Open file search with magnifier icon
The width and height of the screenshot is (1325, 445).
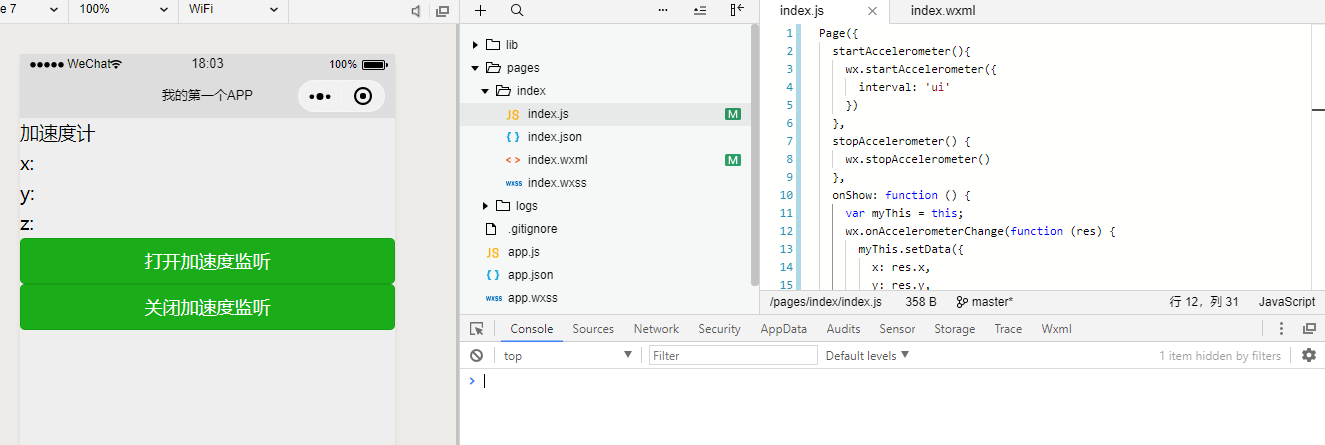(517, 10)
